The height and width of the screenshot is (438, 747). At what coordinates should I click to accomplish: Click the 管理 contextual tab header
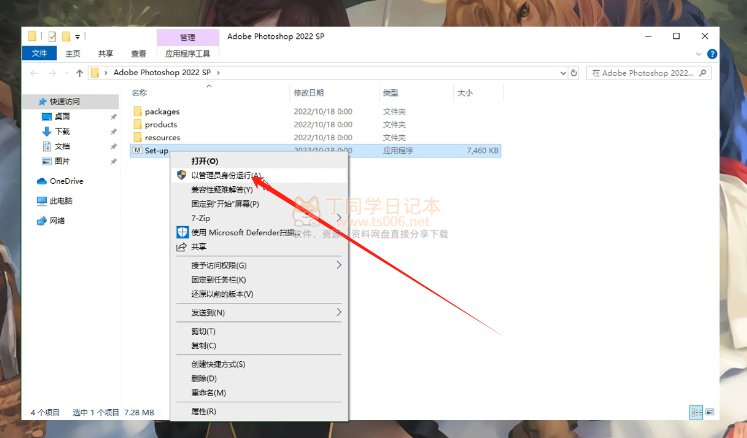point(188,37)
